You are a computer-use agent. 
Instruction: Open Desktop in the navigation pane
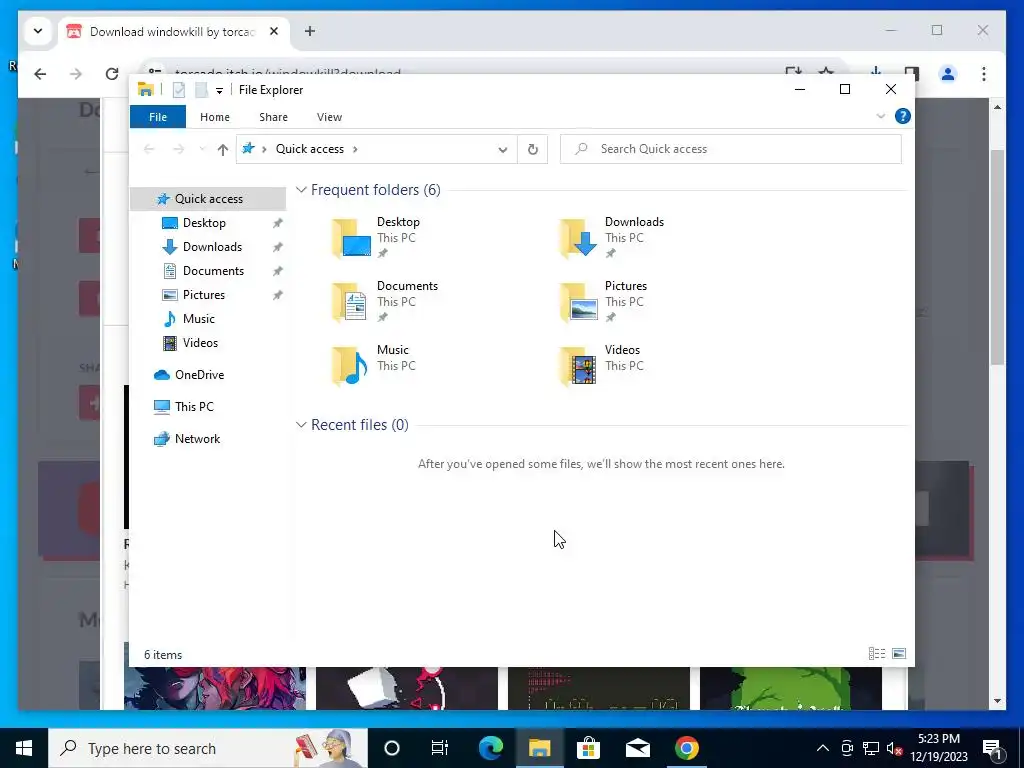pos(204,223)
